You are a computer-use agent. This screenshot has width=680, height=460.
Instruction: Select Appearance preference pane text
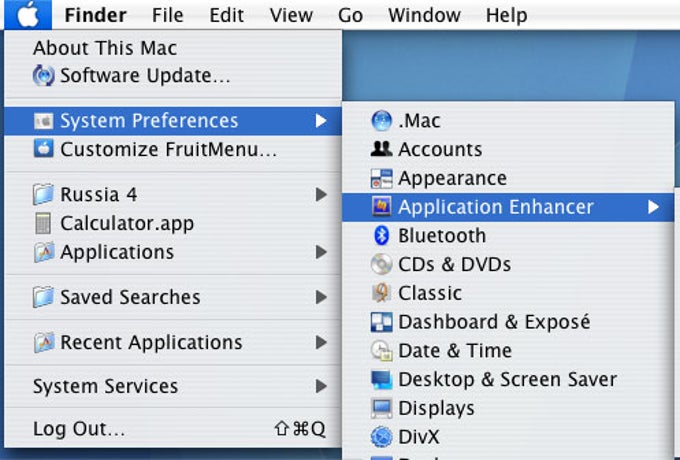click(x=452, y=179)
